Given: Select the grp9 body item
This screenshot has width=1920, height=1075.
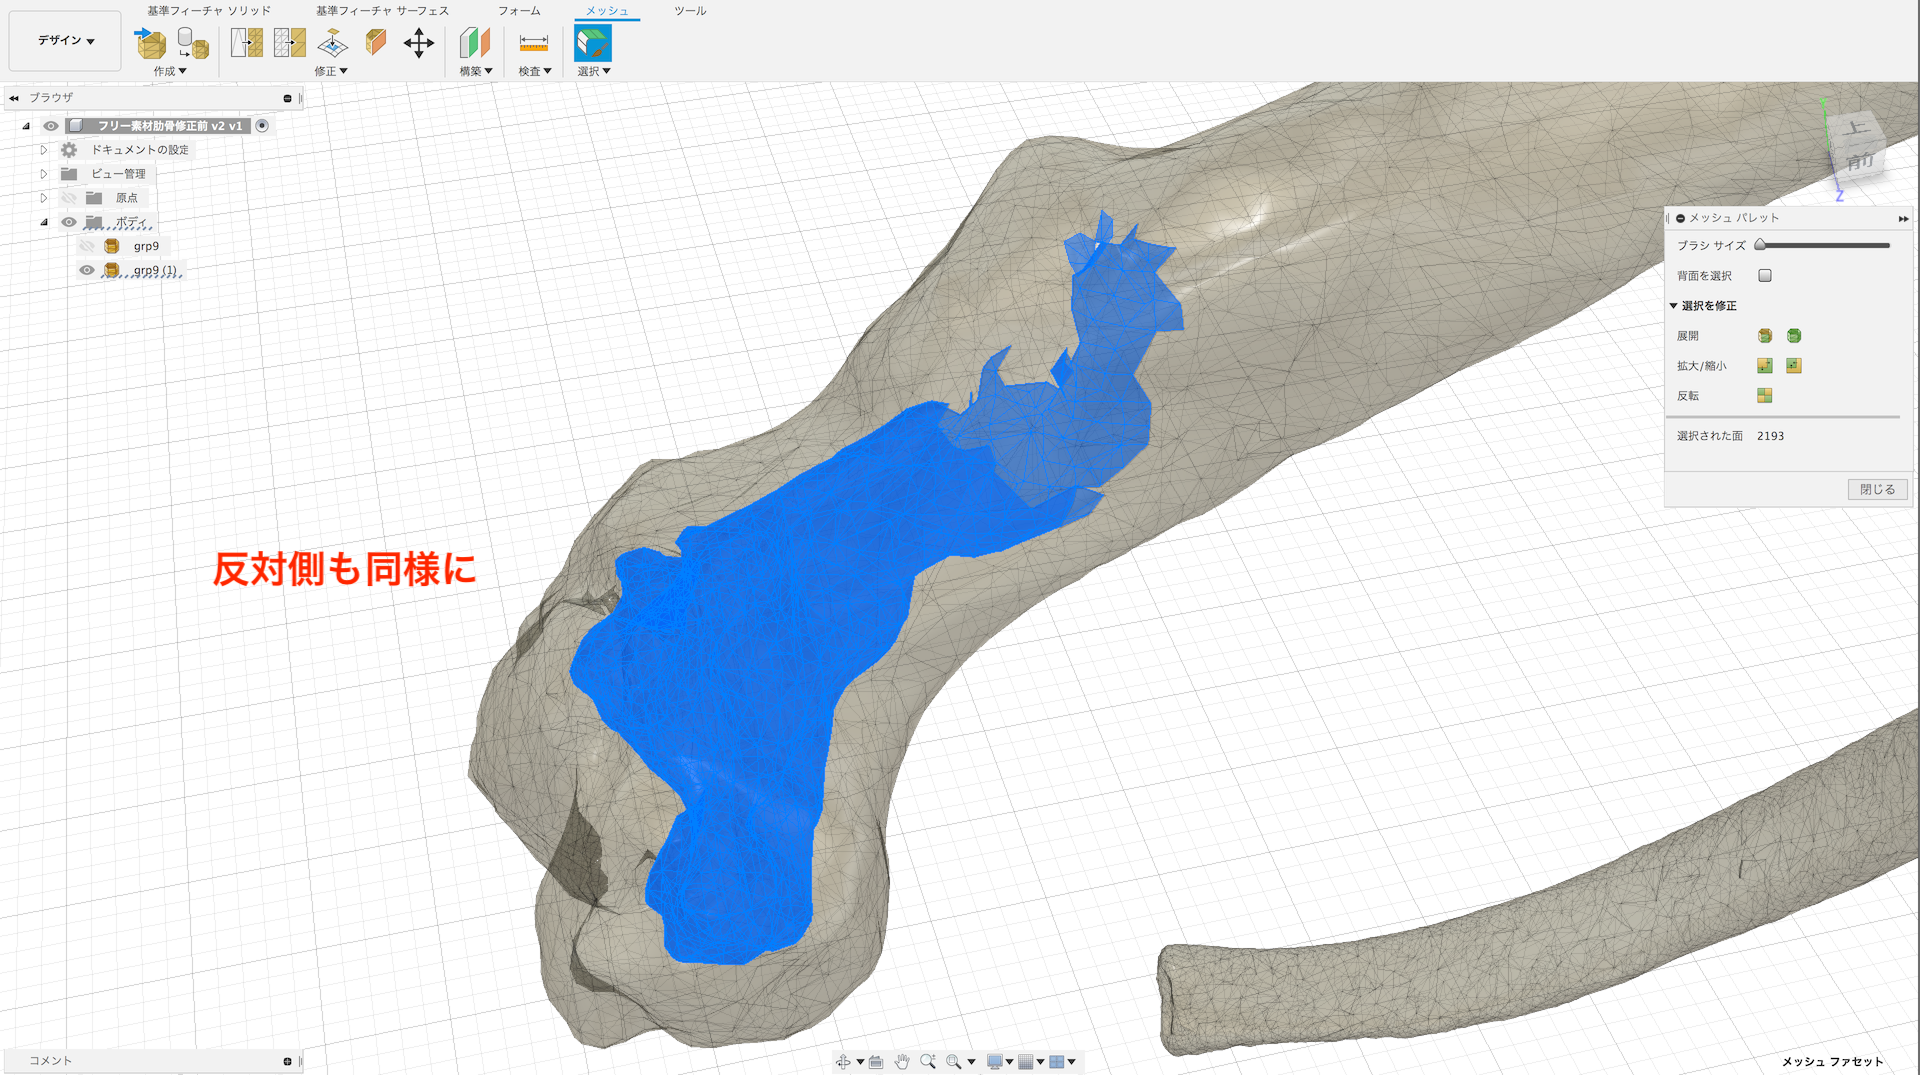Looking at the screenshot, I should point(146,246).
